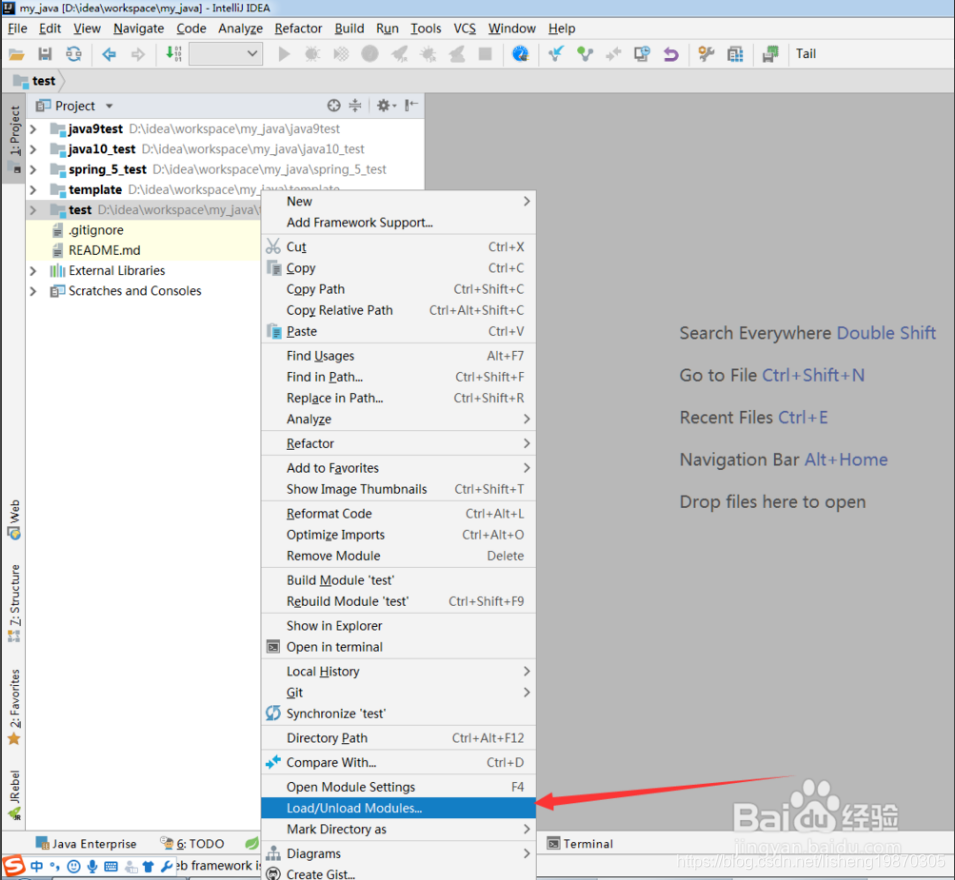Click the VCS Update Project icon

coord(555,54)
